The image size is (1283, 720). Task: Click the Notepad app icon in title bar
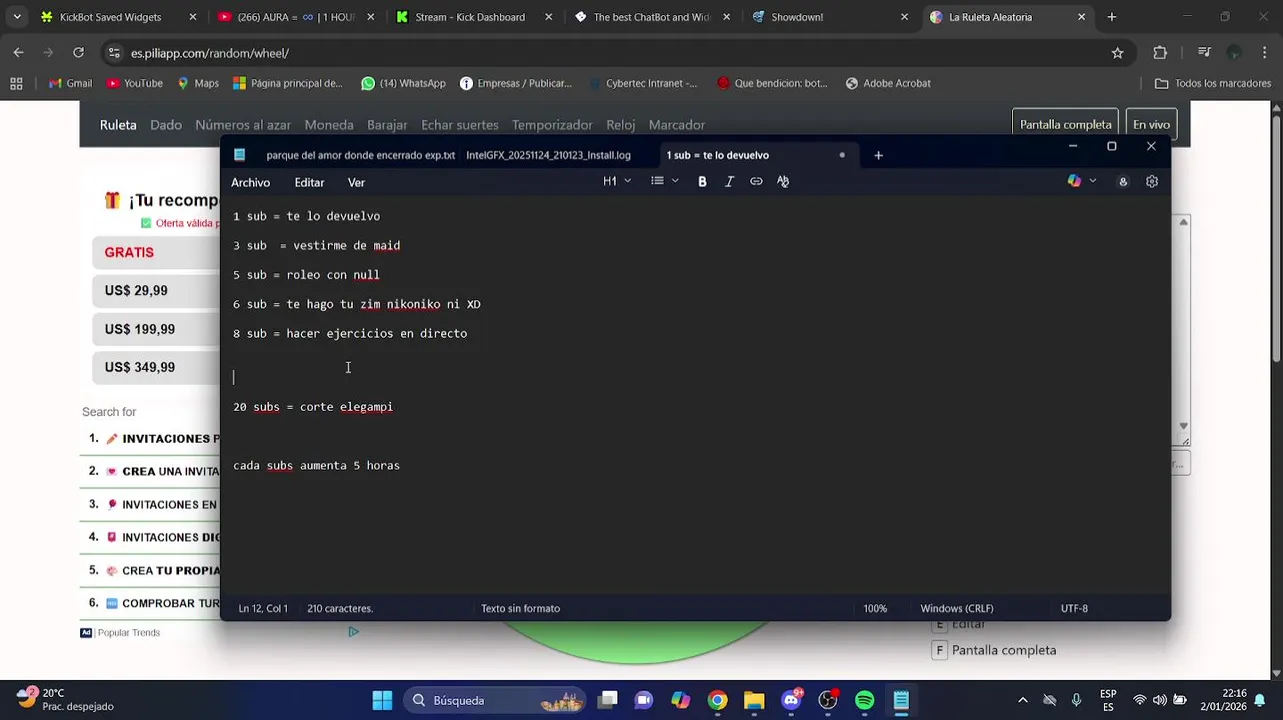(240, 155)
